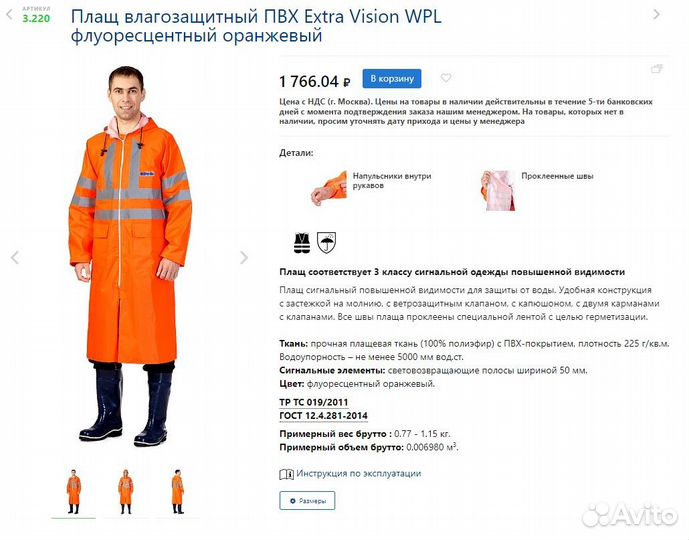Select the back view thumbnail of raincoat

point(177,492)
